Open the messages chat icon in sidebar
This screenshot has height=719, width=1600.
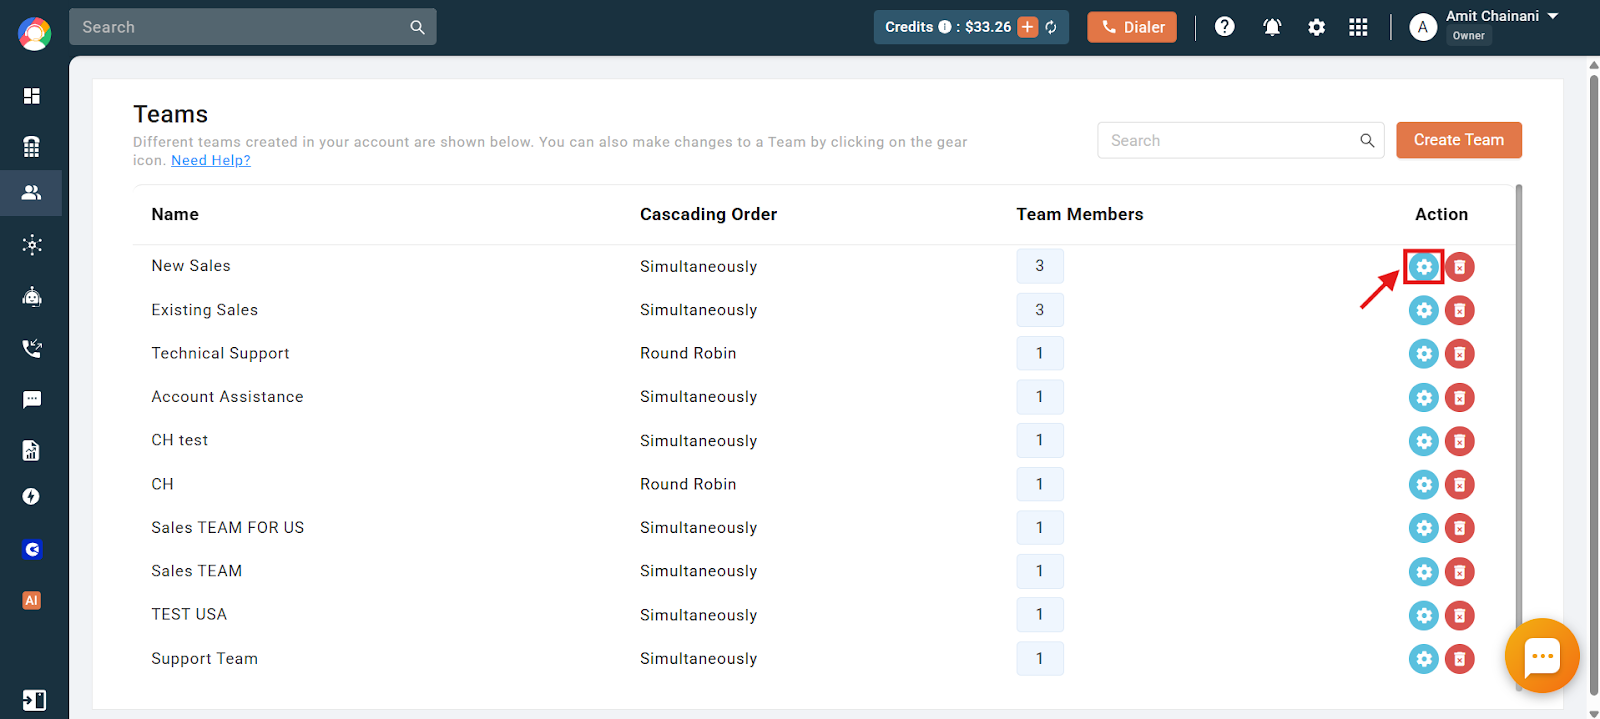32,400
